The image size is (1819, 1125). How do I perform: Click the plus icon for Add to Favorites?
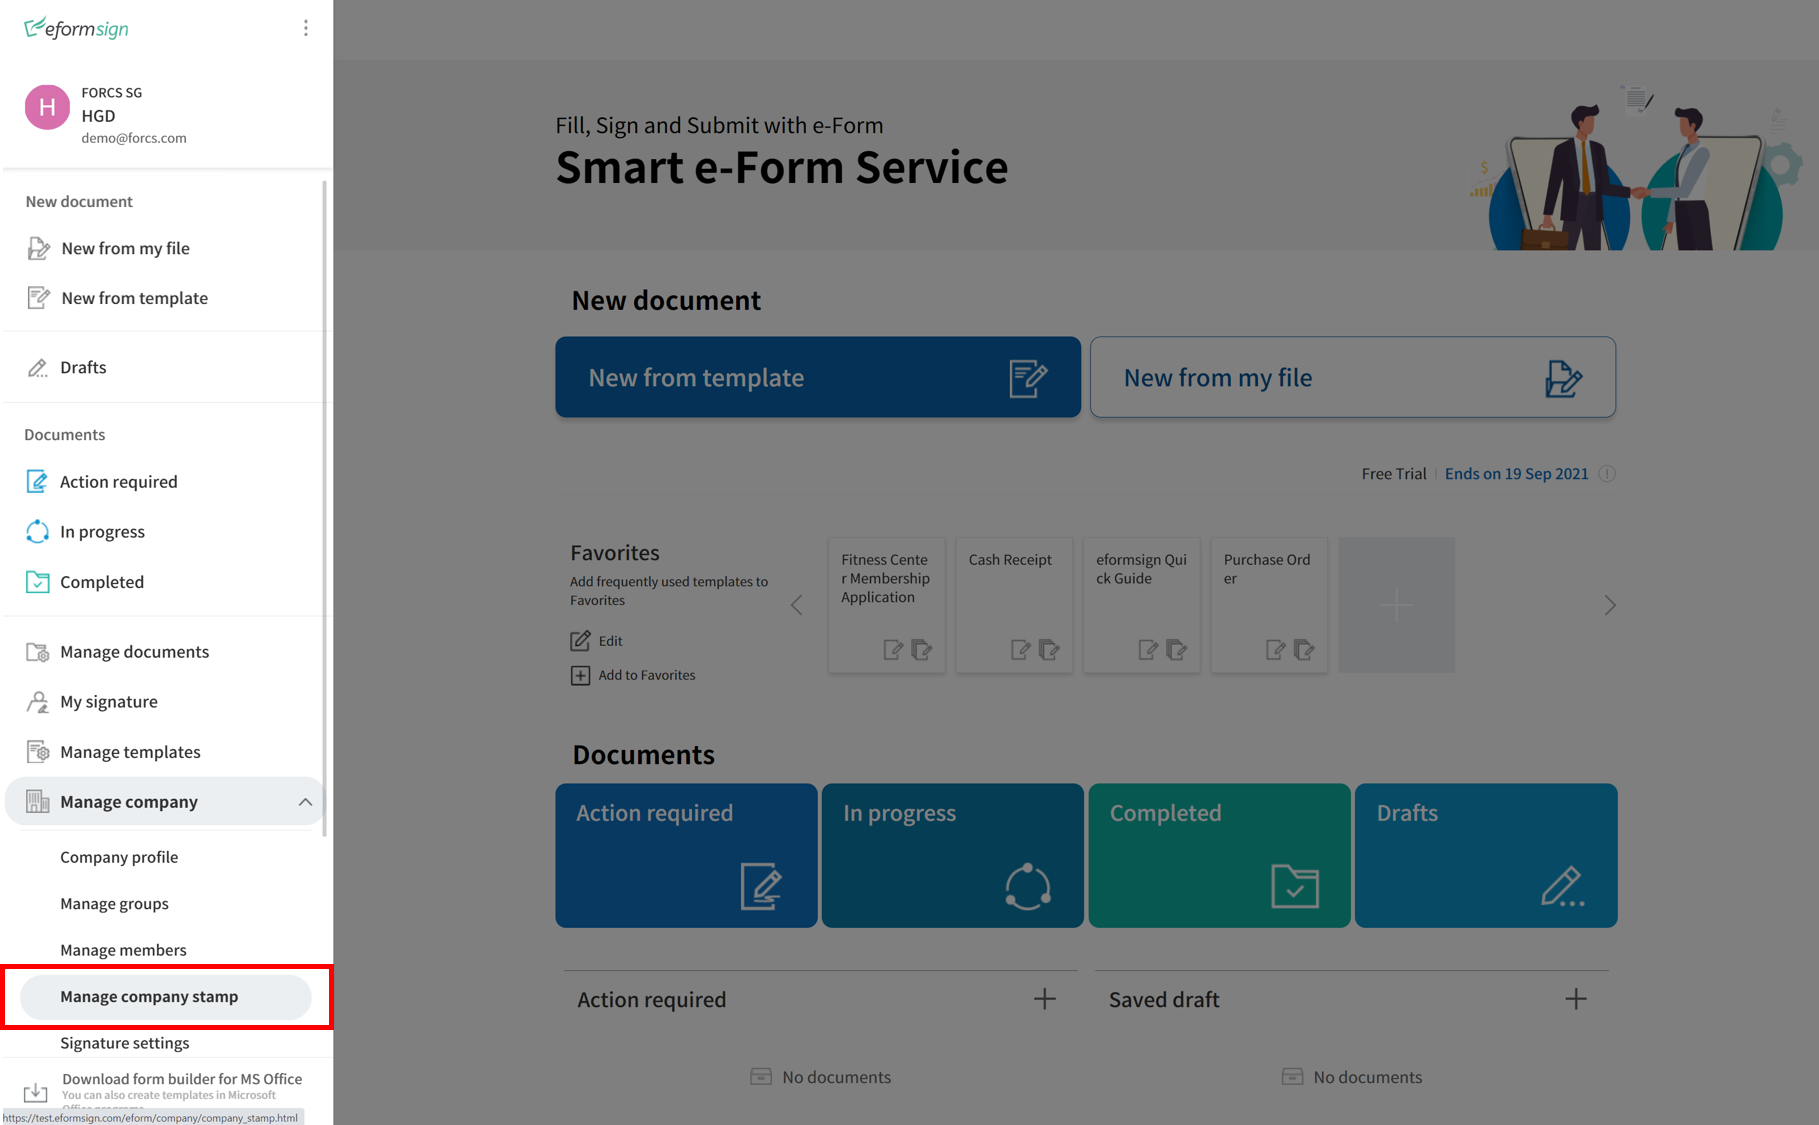(580, 676)
